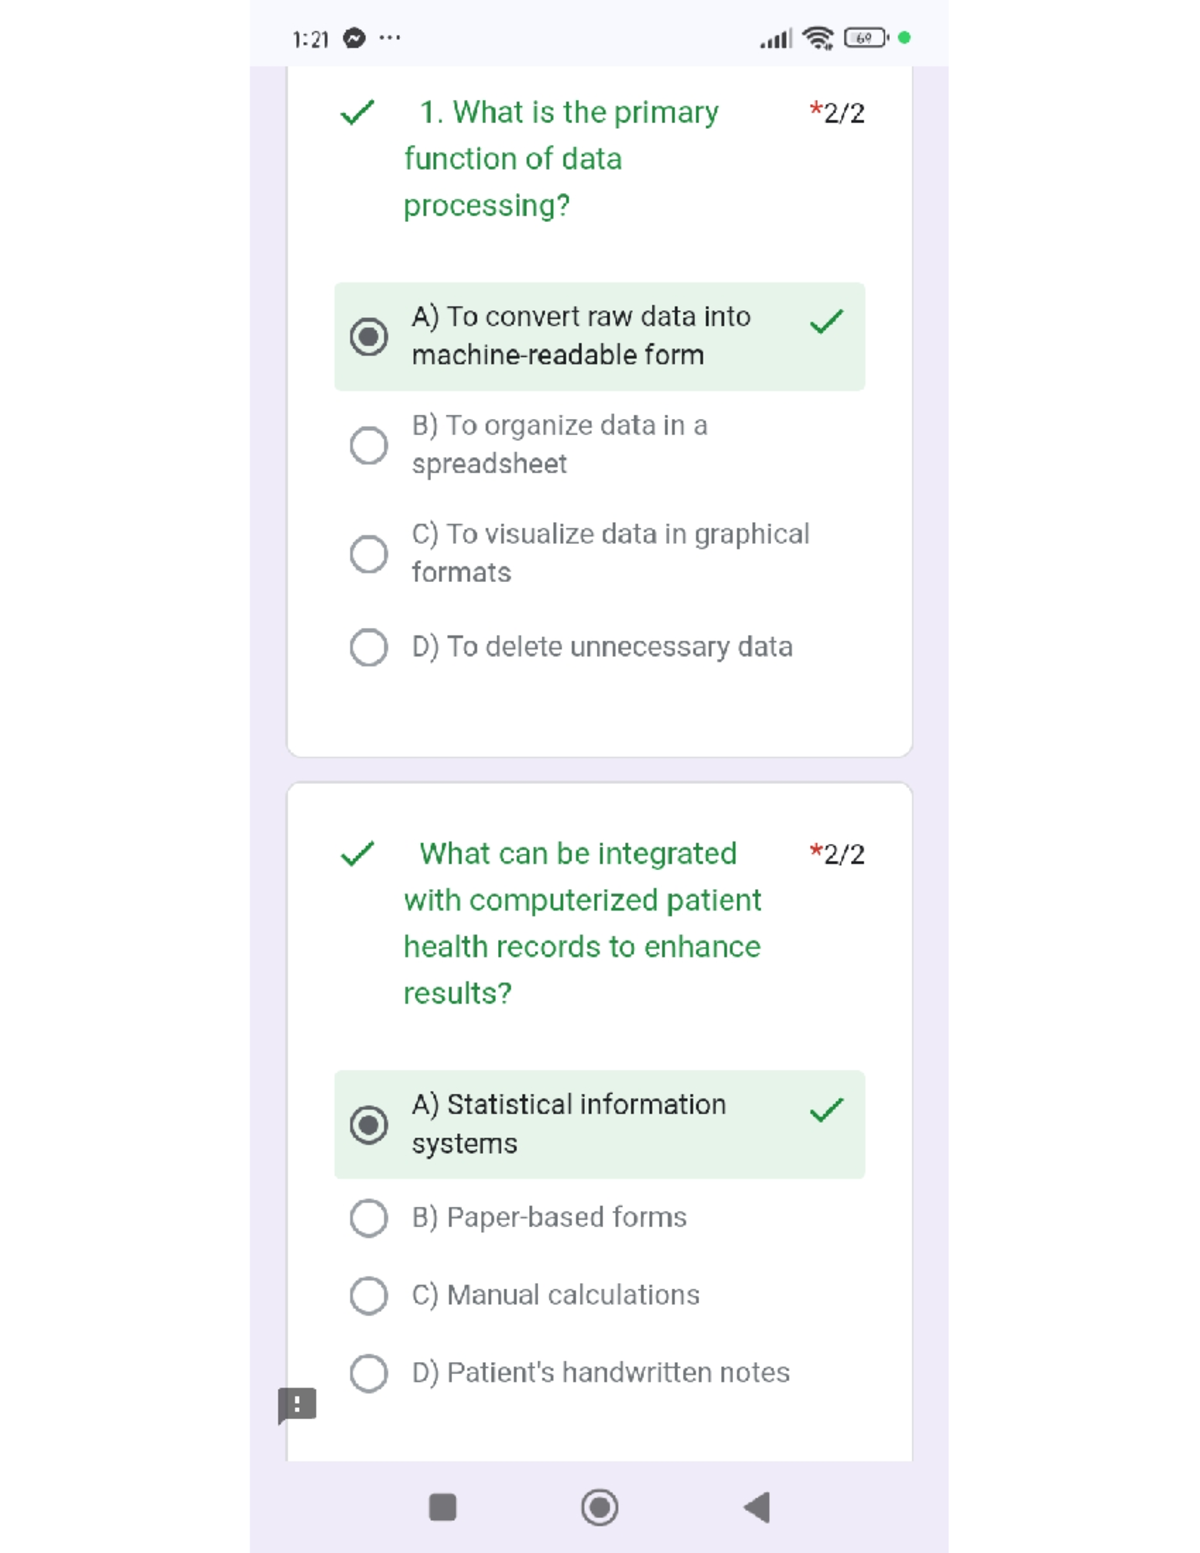Choose "B) To organize data in a spreadsheet"

click(369, 445)
